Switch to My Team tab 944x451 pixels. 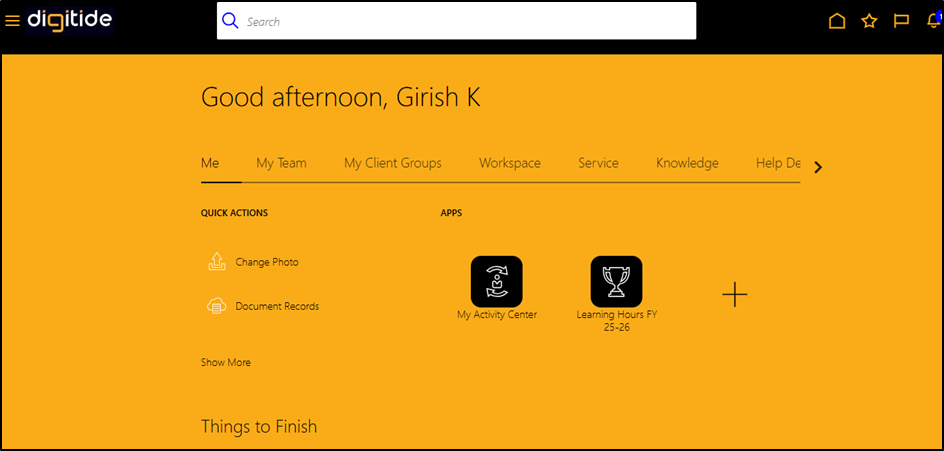(281, 163)
